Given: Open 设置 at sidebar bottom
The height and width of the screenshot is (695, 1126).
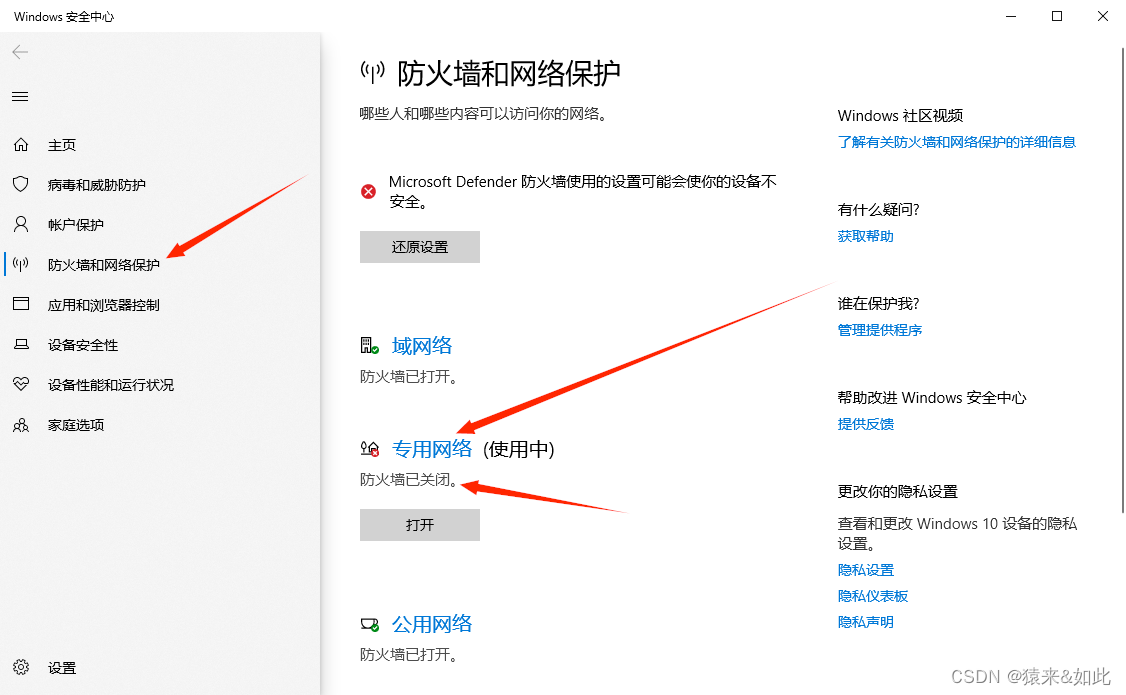Looking at the screenshot, I should pos(62,668).
